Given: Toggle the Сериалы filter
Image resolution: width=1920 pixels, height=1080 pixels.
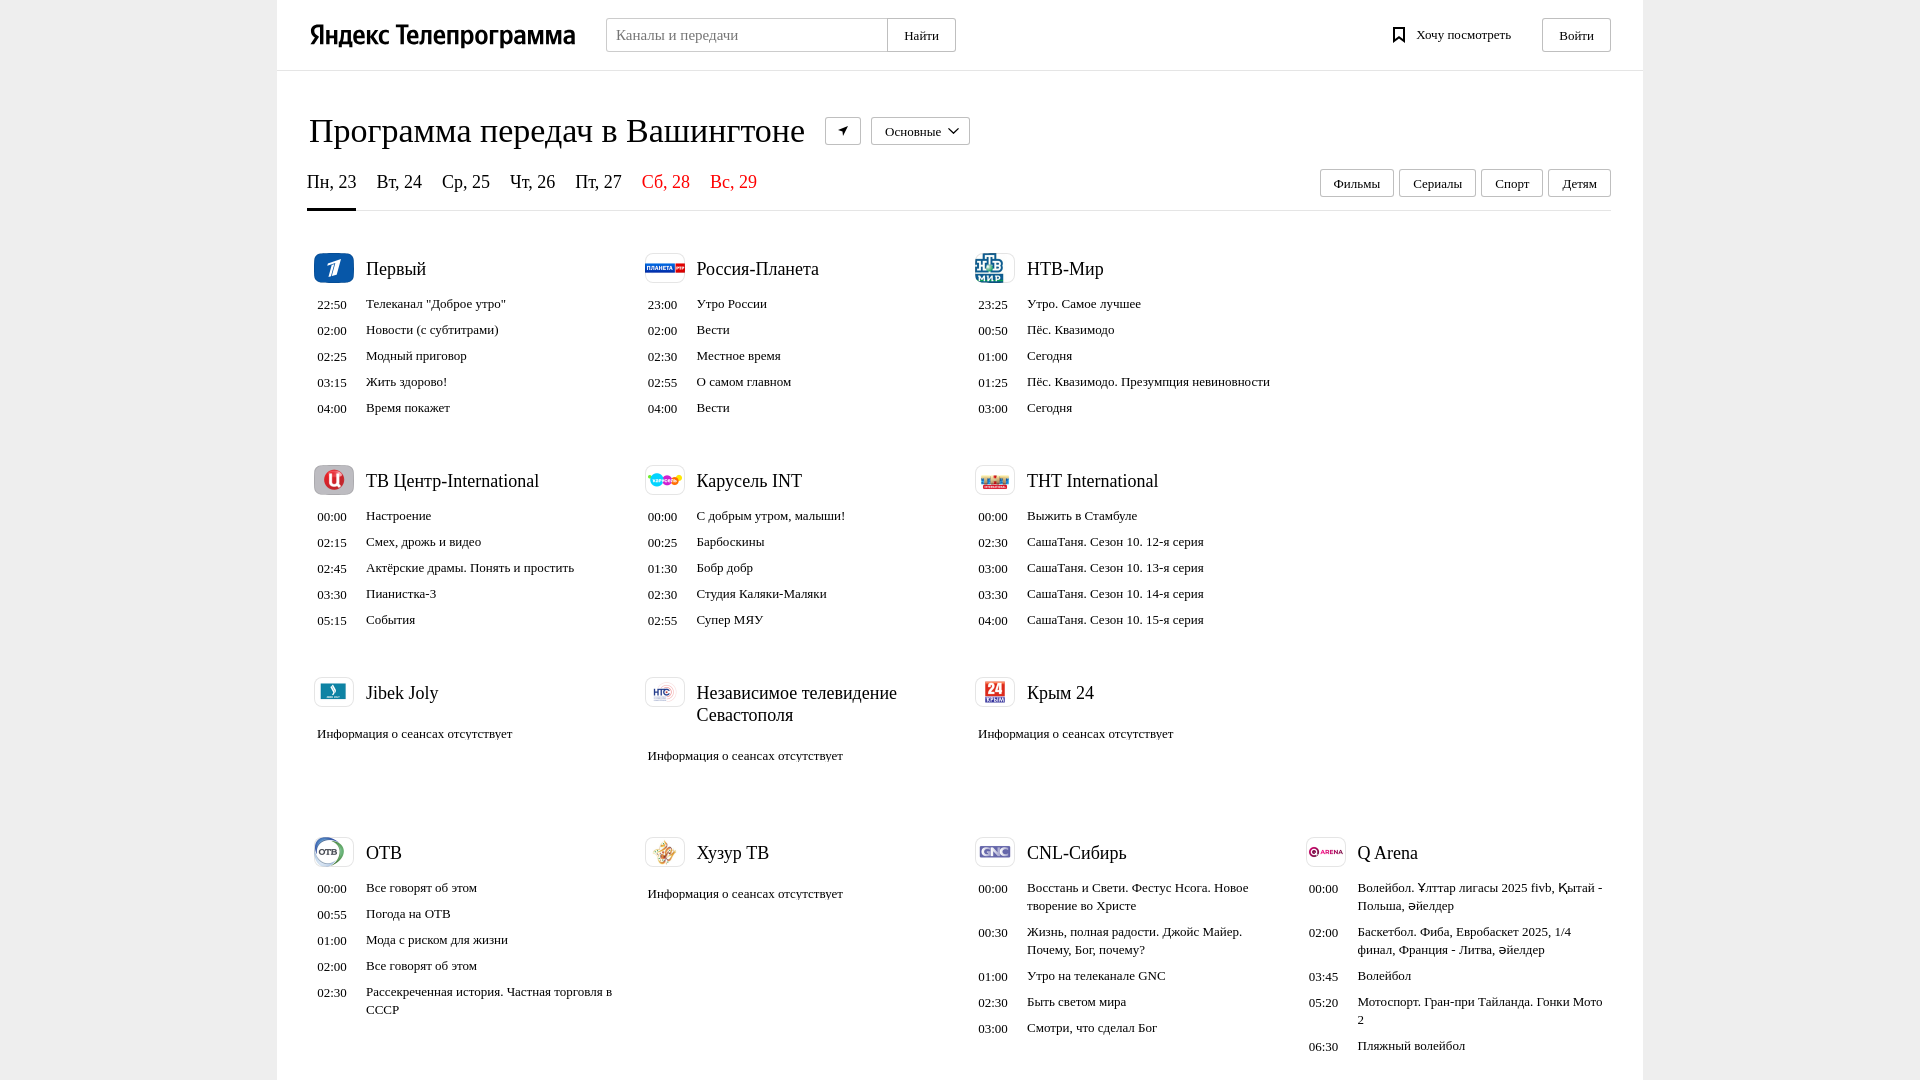Looking at the screenshot, I should coord(1437,183).
